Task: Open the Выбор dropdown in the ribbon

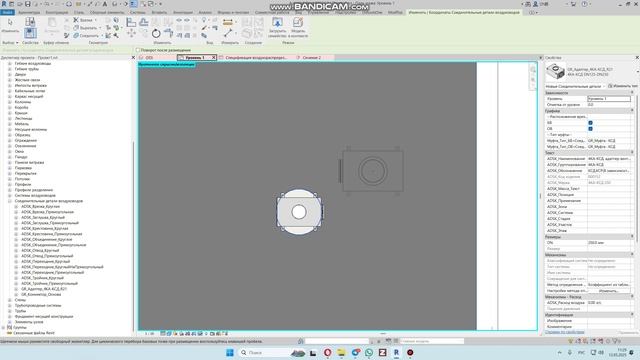Action: [x=10, y=42]
